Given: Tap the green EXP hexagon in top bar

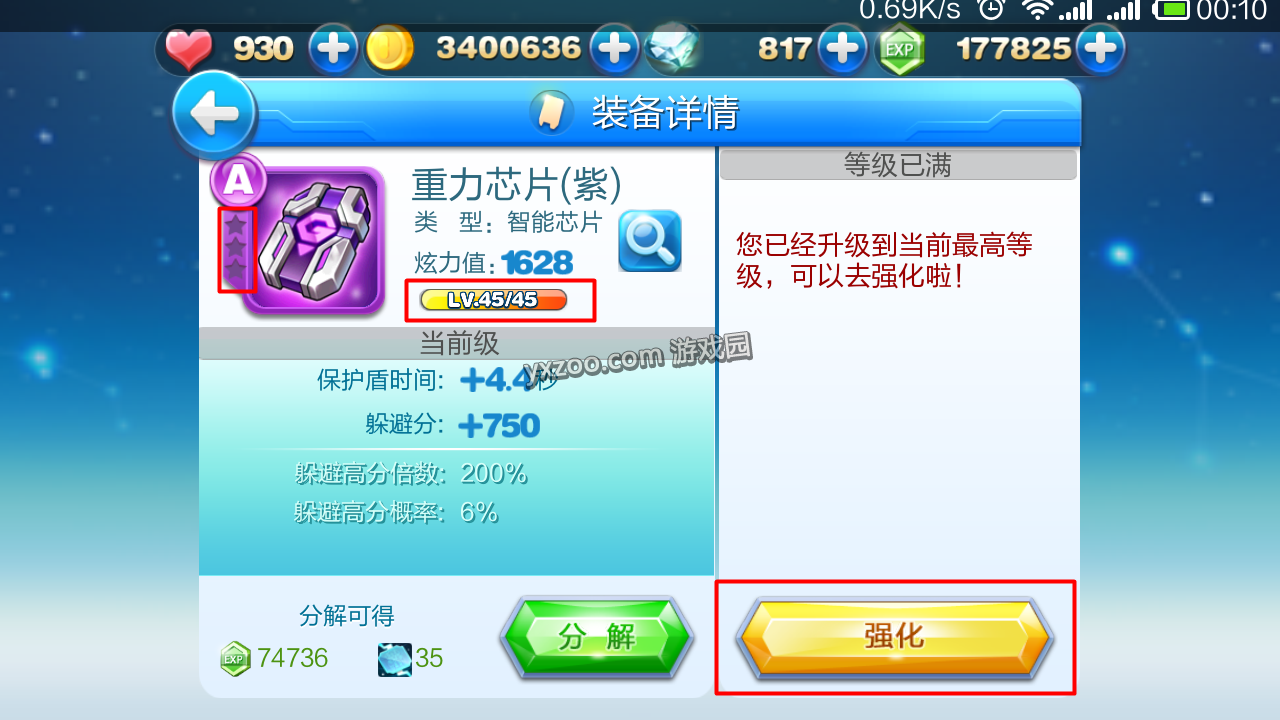Looking at the screenshot, I should [x=900, y=50].
